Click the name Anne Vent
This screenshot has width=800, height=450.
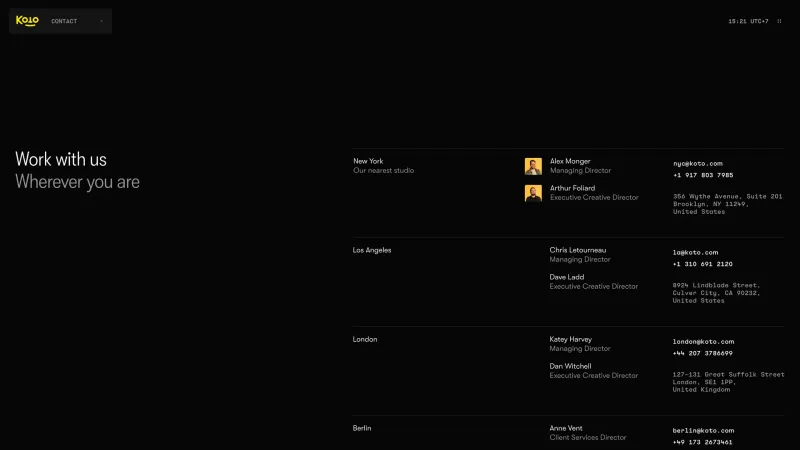point(566,429)
